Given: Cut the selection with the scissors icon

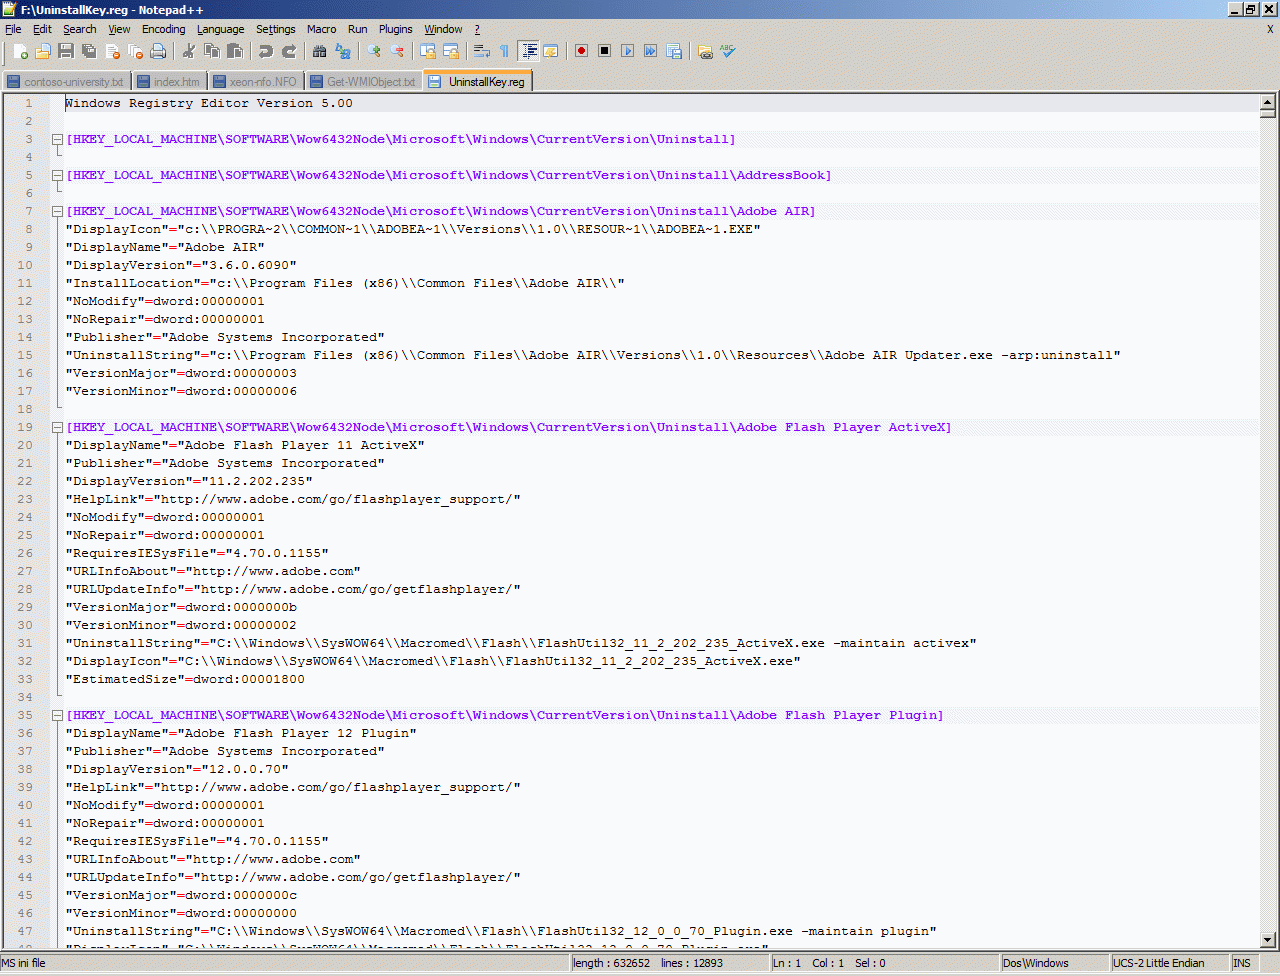Looking at the screenshot, I should pos(189,51).
